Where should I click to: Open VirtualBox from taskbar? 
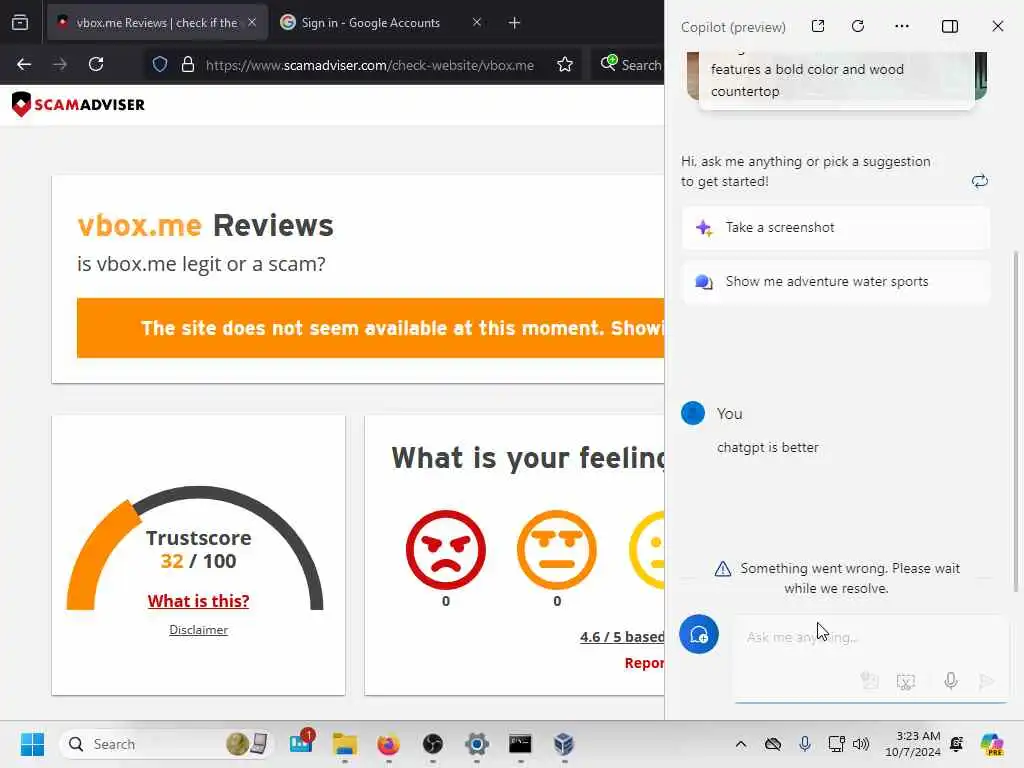point(564,744)
